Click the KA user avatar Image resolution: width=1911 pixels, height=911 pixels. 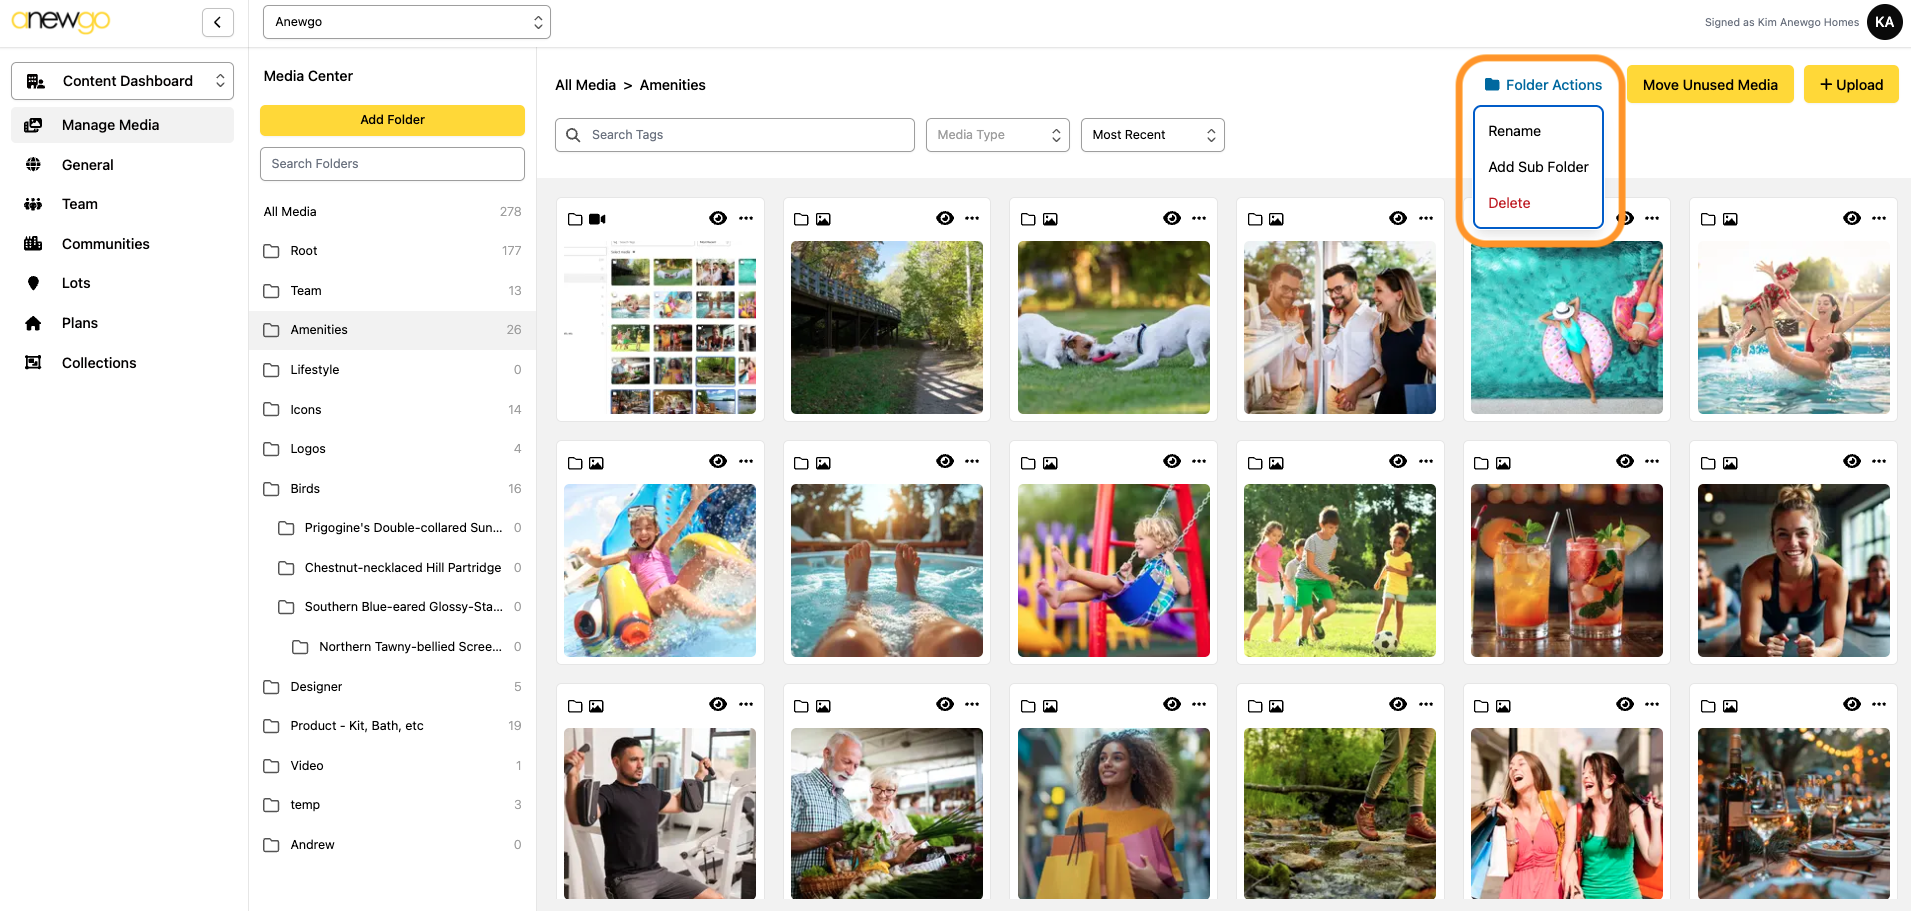click(x=1884, y=22)
